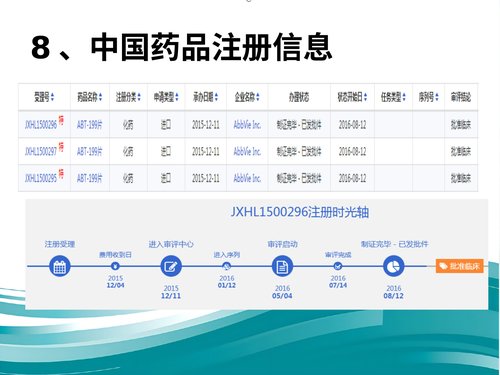Click the 注册受理 timeline label
Viewport: 500px width, 375px height.
click(x=60, y=244)
